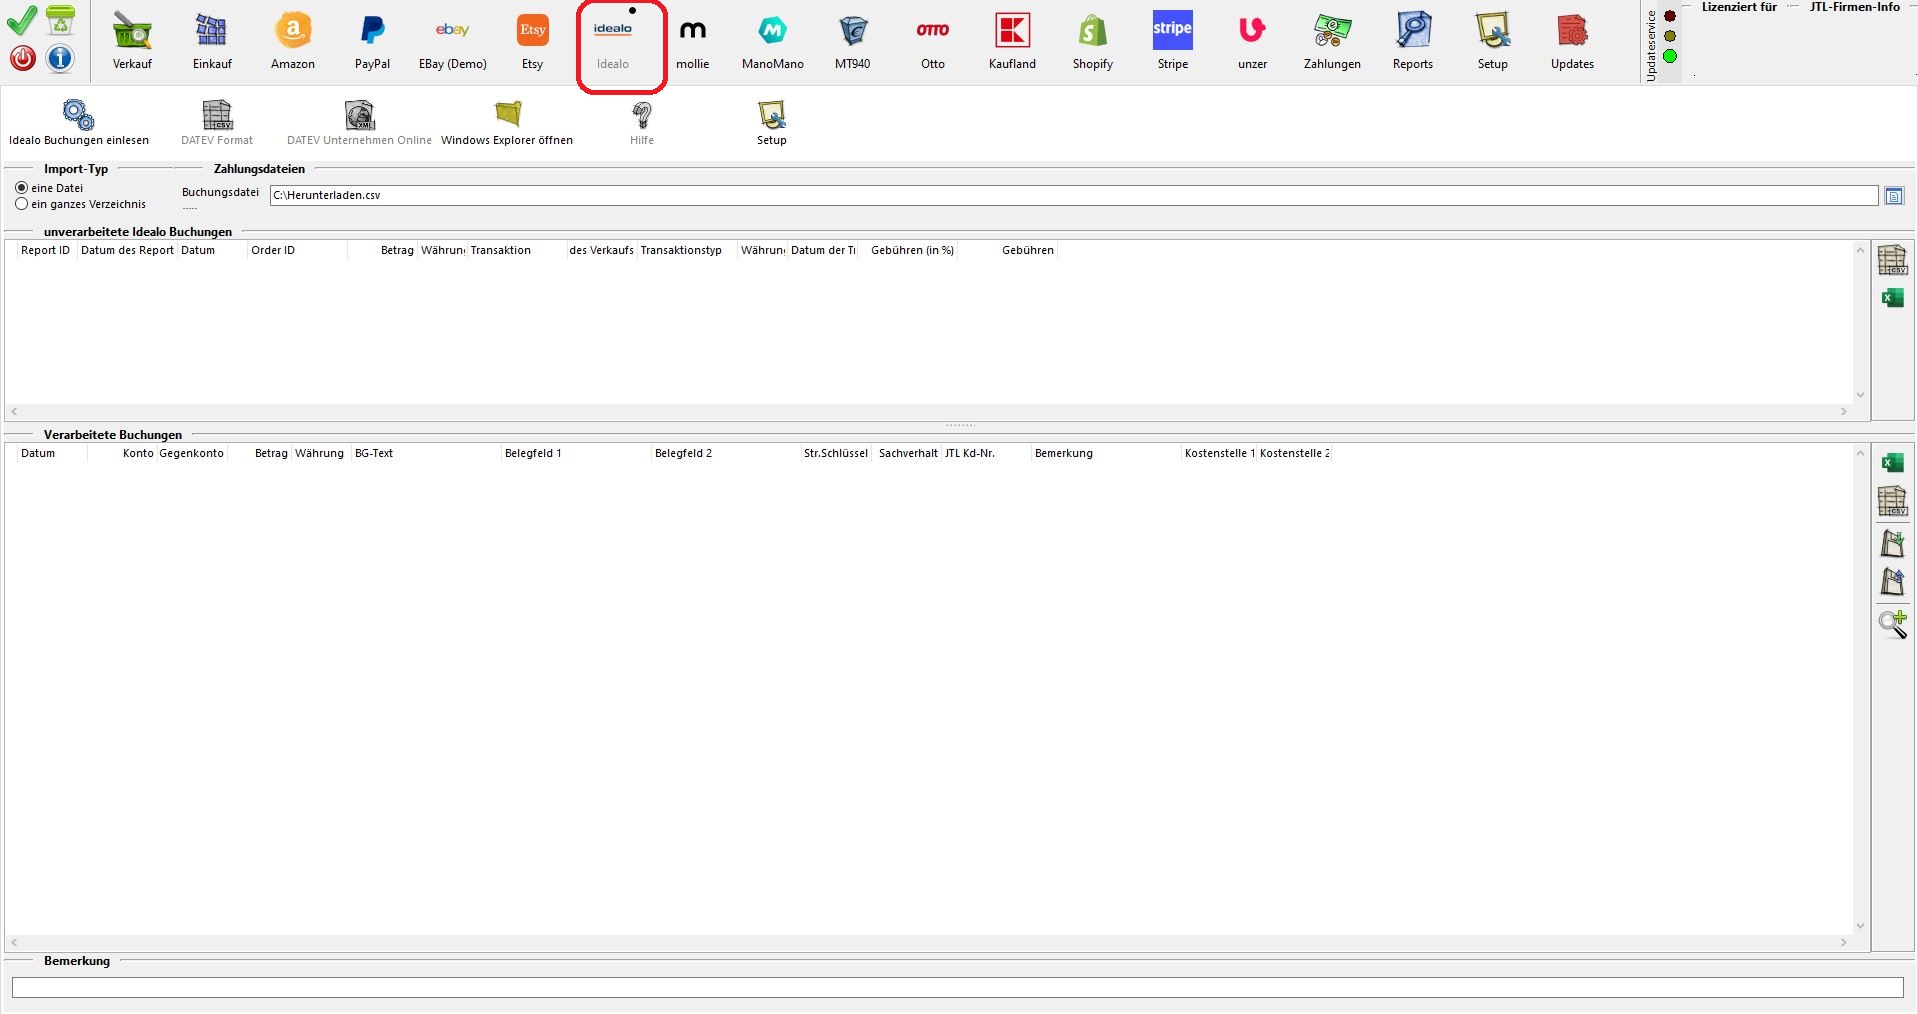Click the green recycle bin icon
This screenshot has height=1014, width=1918.
click(60, 20)
